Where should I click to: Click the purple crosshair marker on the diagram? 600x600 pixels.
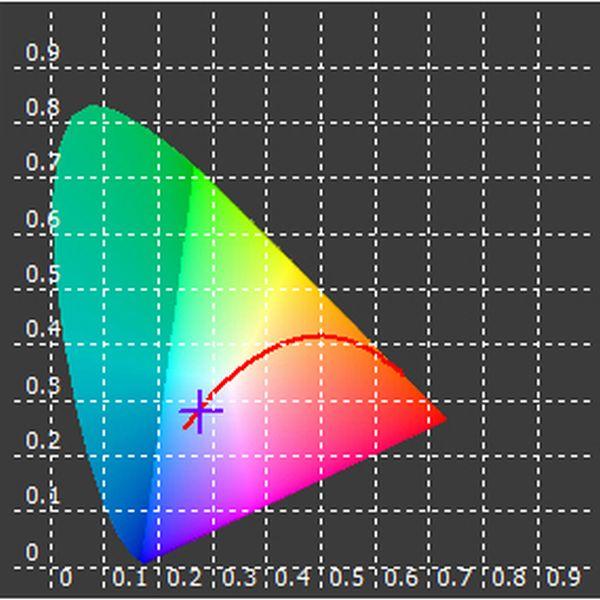coord(200,411)
